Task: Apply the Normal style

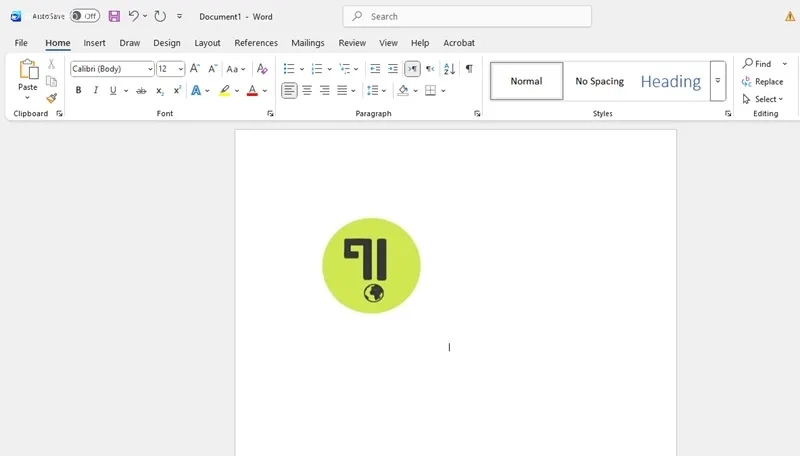Action: click(527, 81)
